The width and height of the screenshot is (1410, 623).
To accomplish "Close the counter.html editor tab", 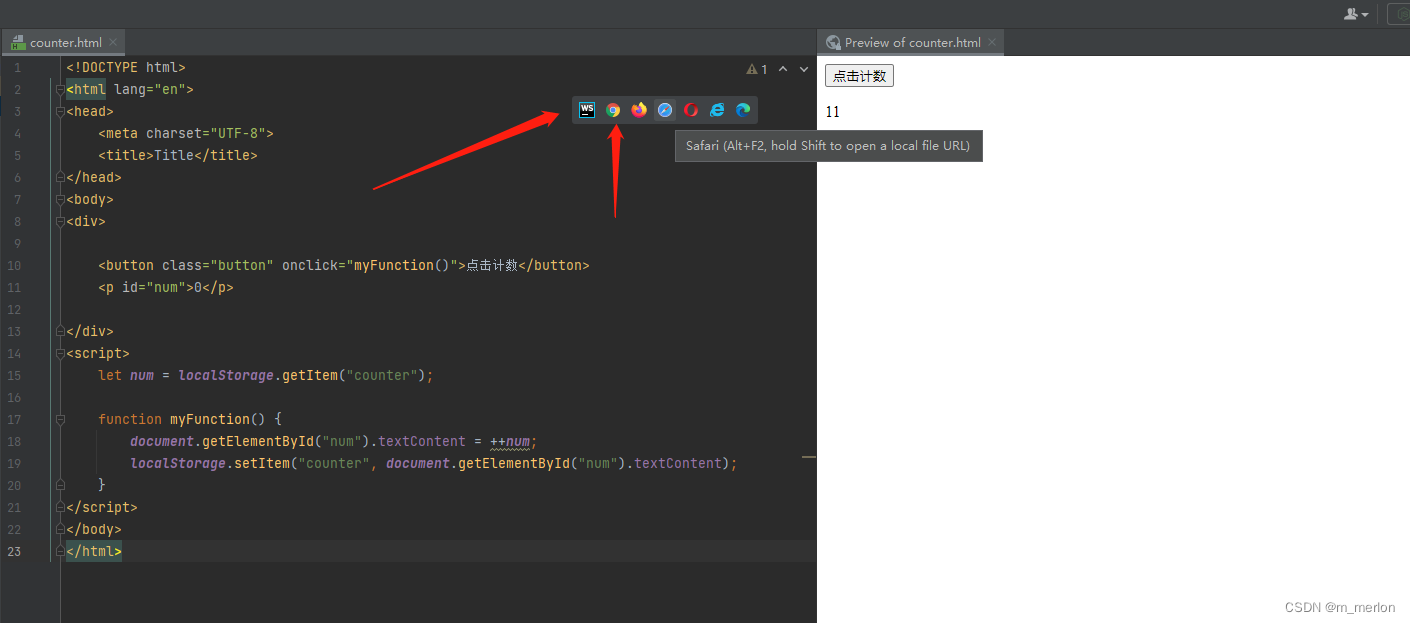I will (113, 42).
